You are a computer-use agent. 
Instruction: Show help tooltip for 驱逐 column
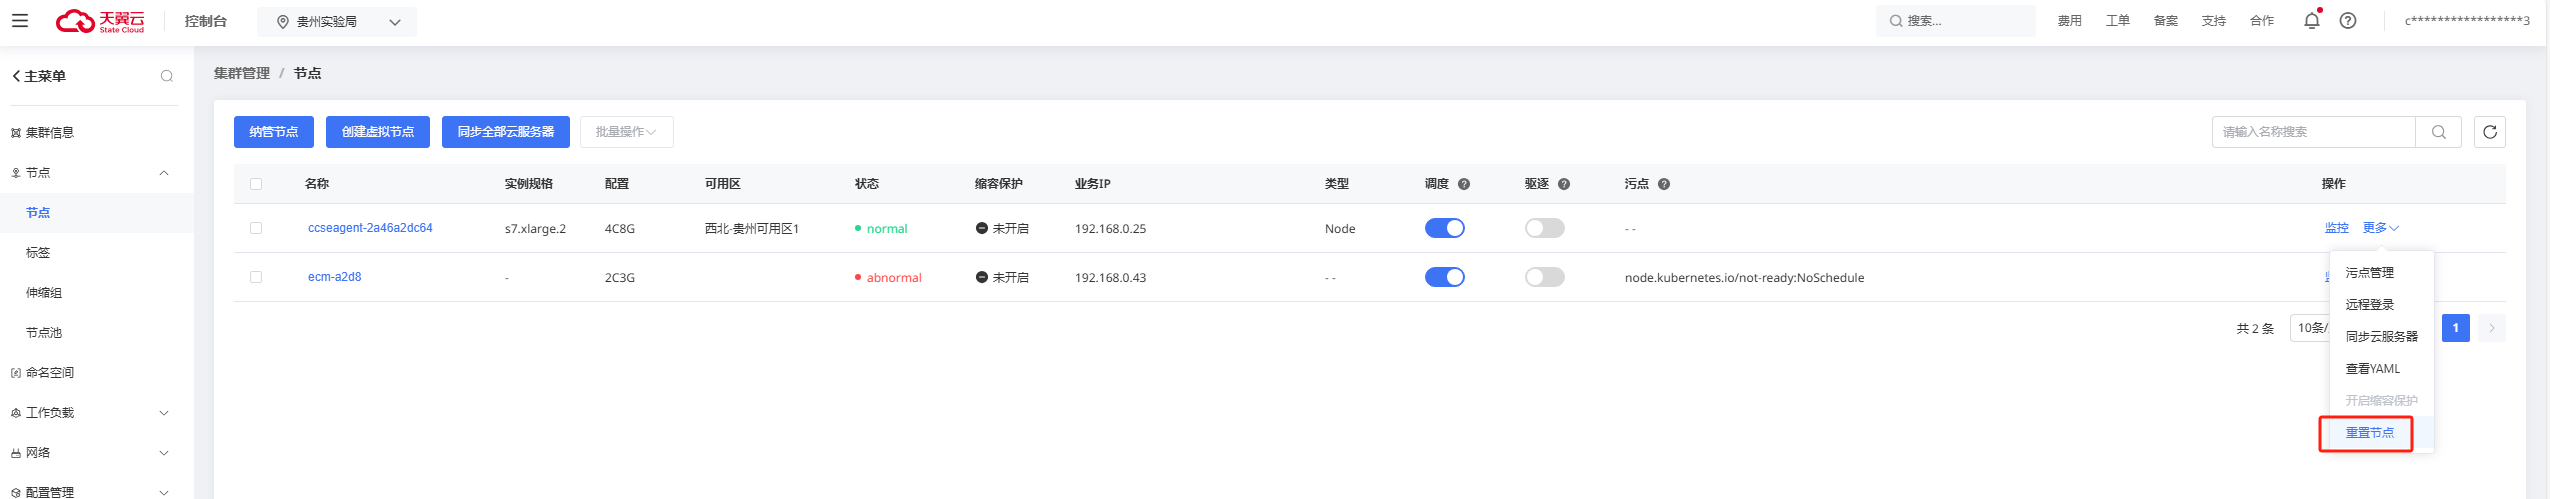pyautogui.click(x=1564, y=184)
